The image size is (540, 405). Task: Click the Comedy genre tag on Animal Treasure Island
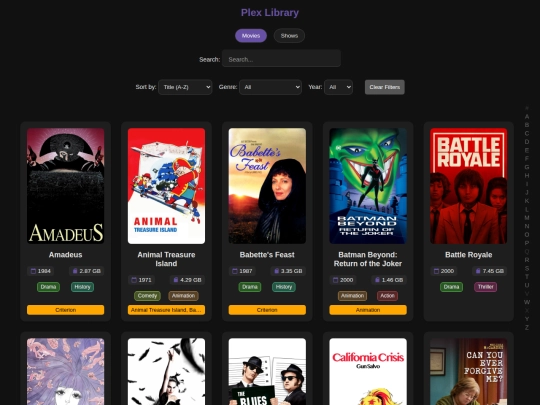click(147, 296)
